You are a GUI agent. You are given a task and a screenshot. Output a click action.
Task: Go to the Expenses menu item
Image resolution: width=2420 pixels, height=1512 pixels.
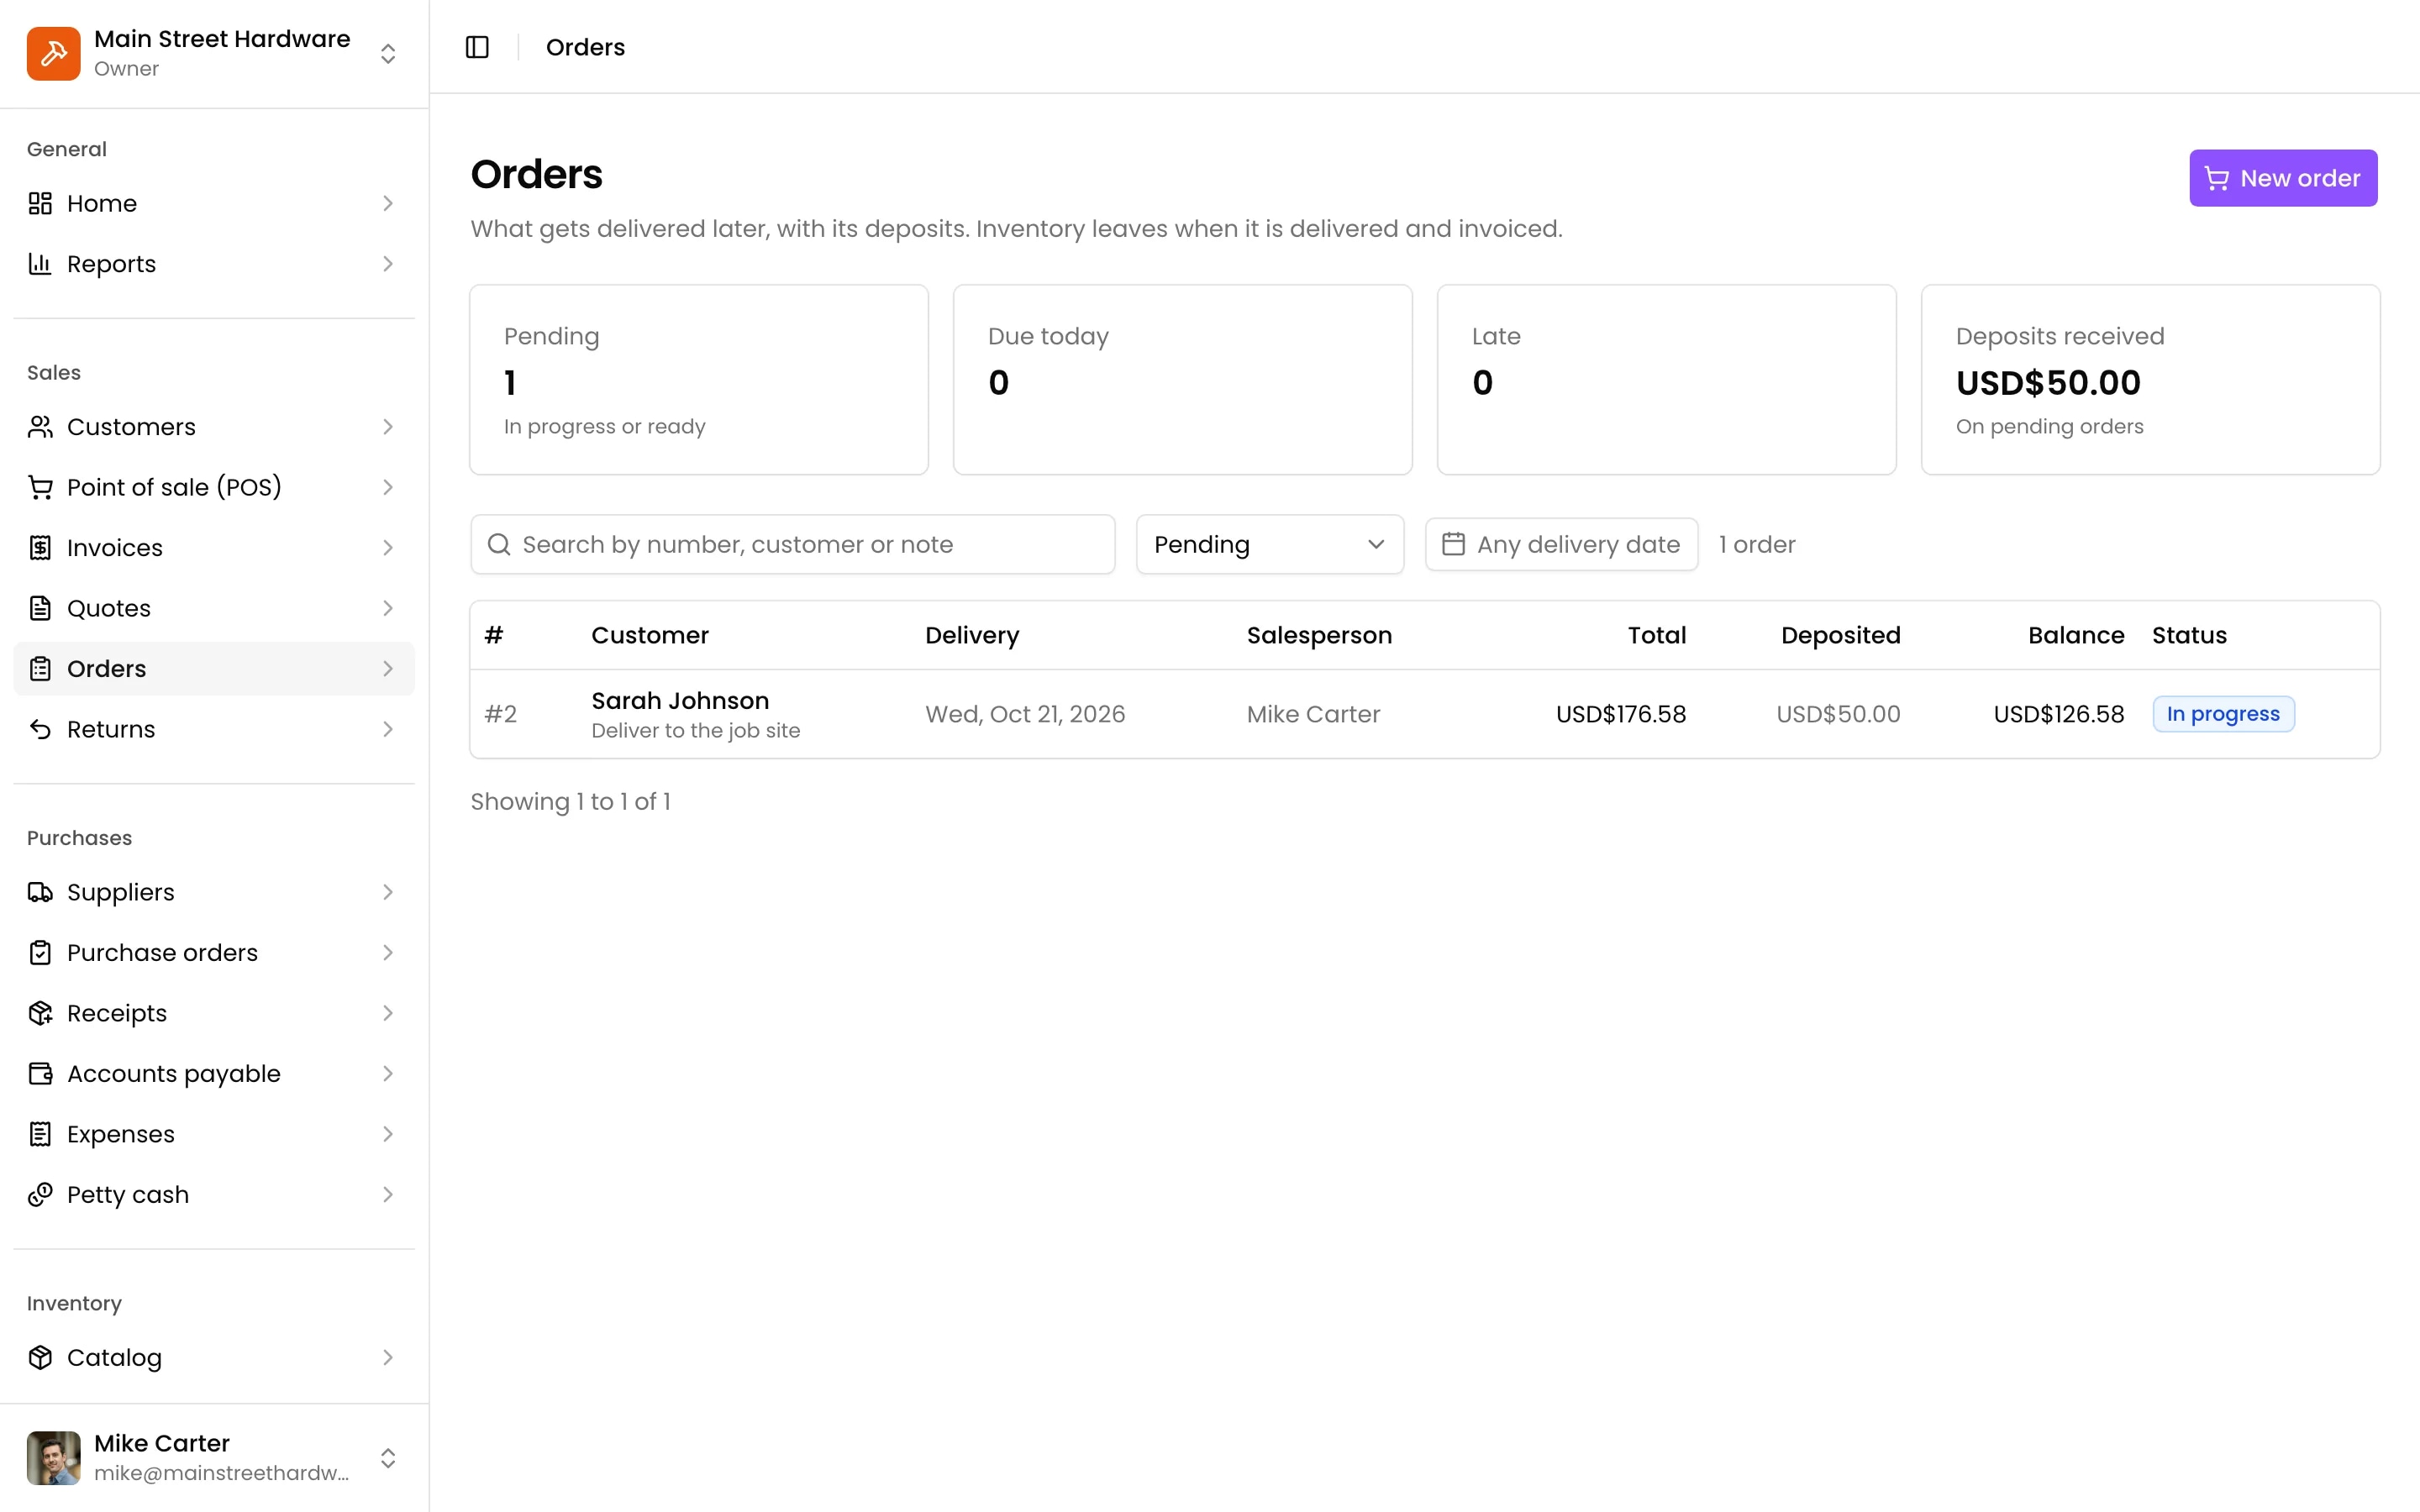click(x=214, y=1134)
